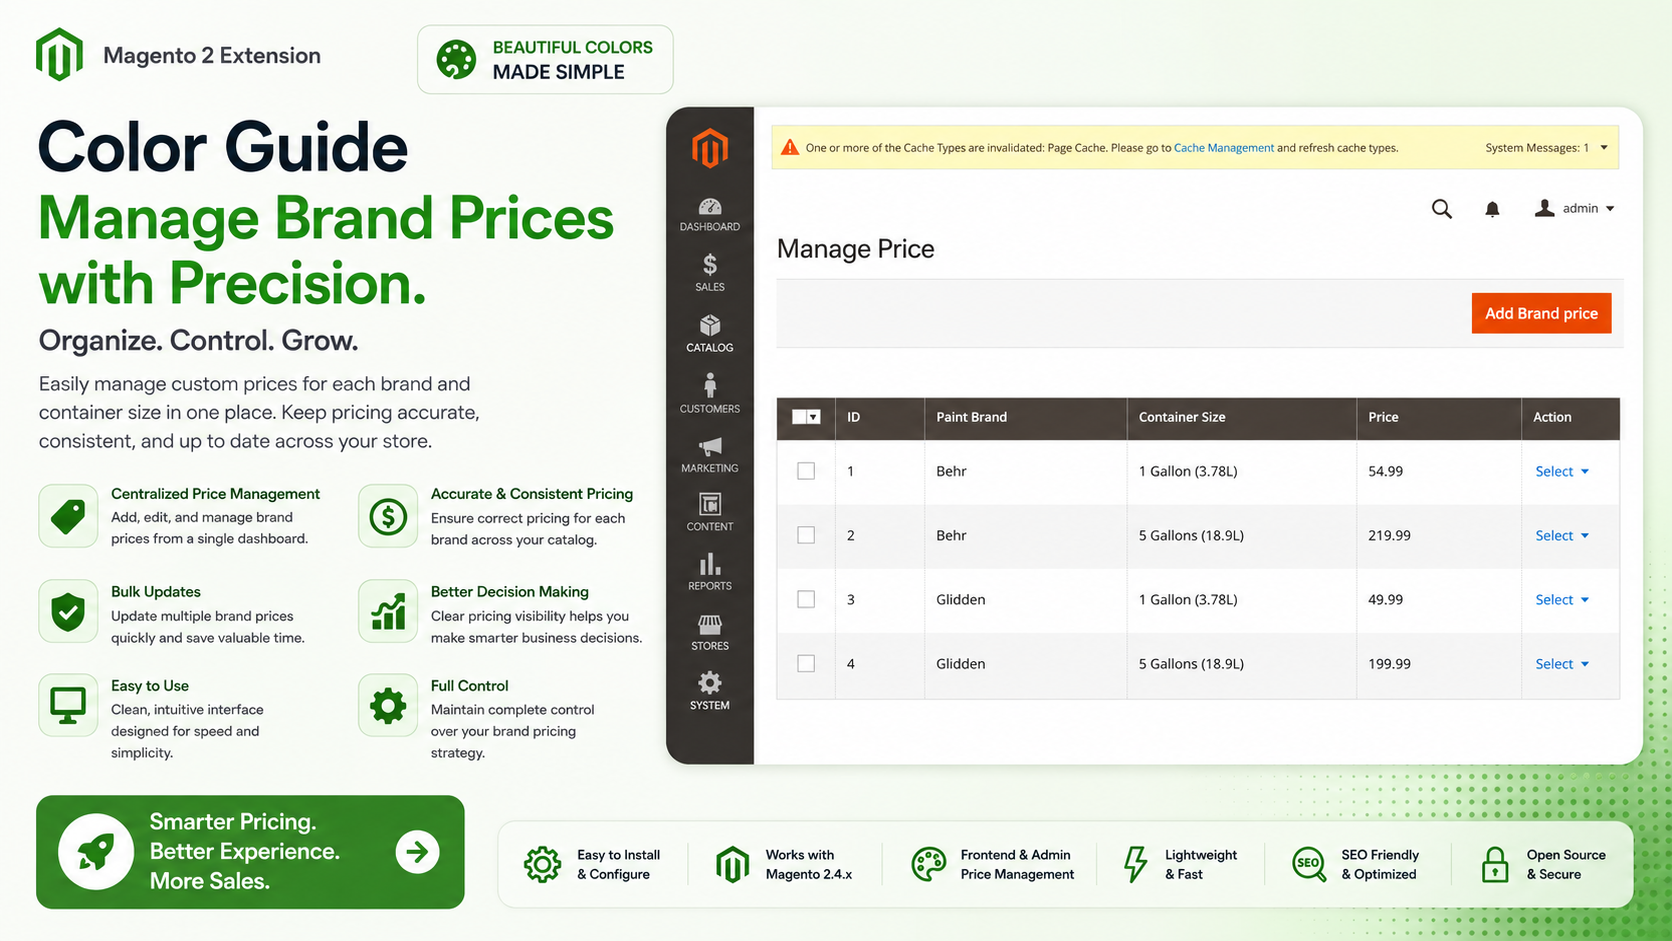The width and height of the screenshot is (1672, 941).
Task: Click the cache warning triangle icon
Action: coord(790,147)
